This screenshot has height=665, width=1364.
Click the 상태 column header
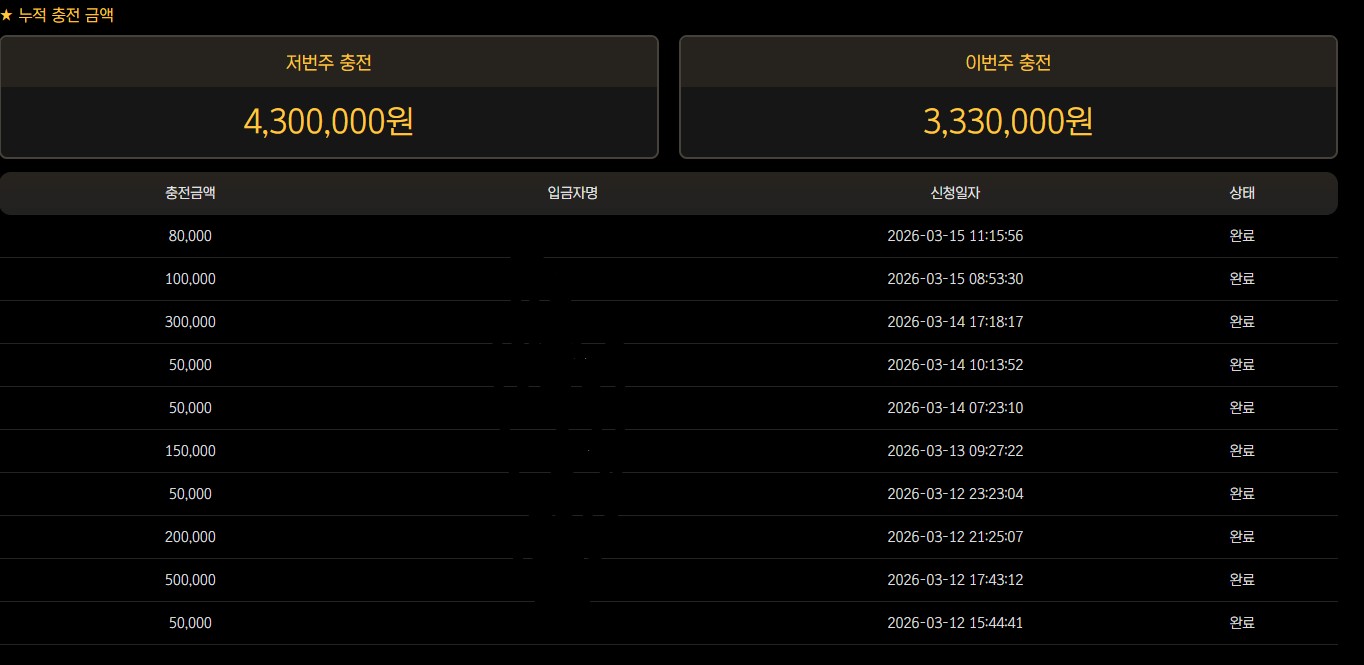(1242, 193)
